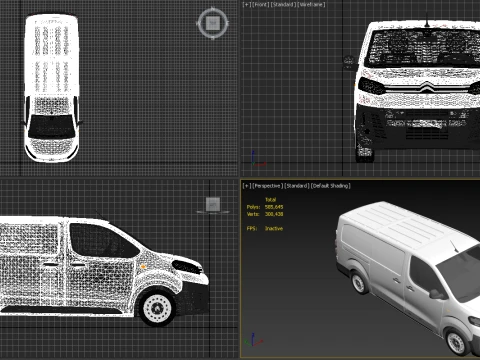This screenshot has height=360, width=480.
Task: Click the FPS 'Inactive' statistic
Action: (x=274, y=228)
